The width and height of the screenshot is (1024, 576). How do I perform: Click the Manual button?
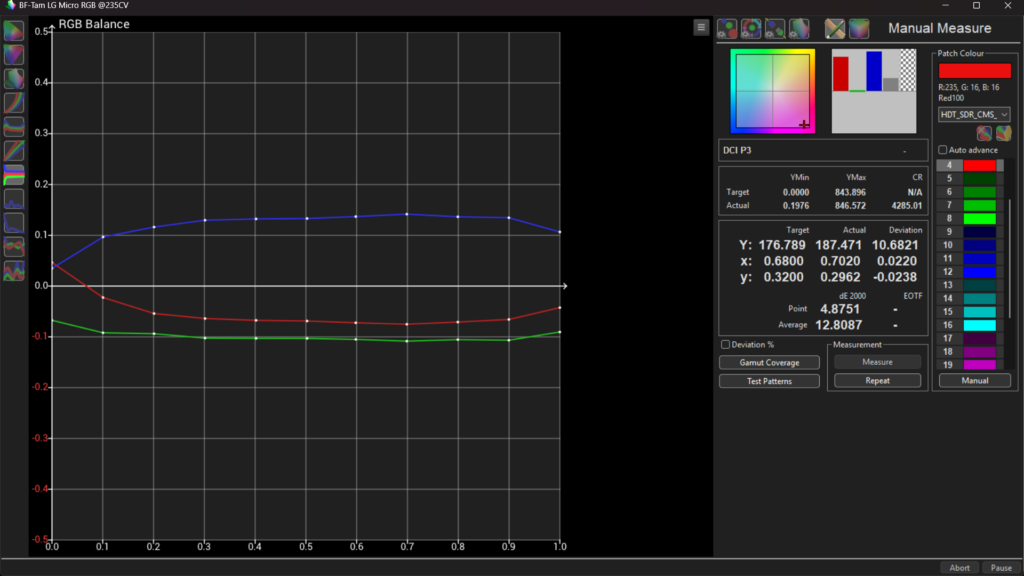click(x=974, y=381)
